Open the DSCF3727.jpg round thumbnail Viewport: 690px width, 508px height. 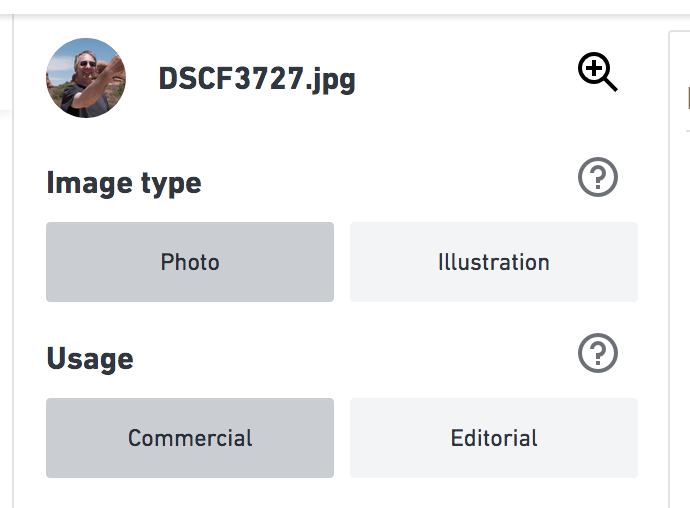[86, 78]
